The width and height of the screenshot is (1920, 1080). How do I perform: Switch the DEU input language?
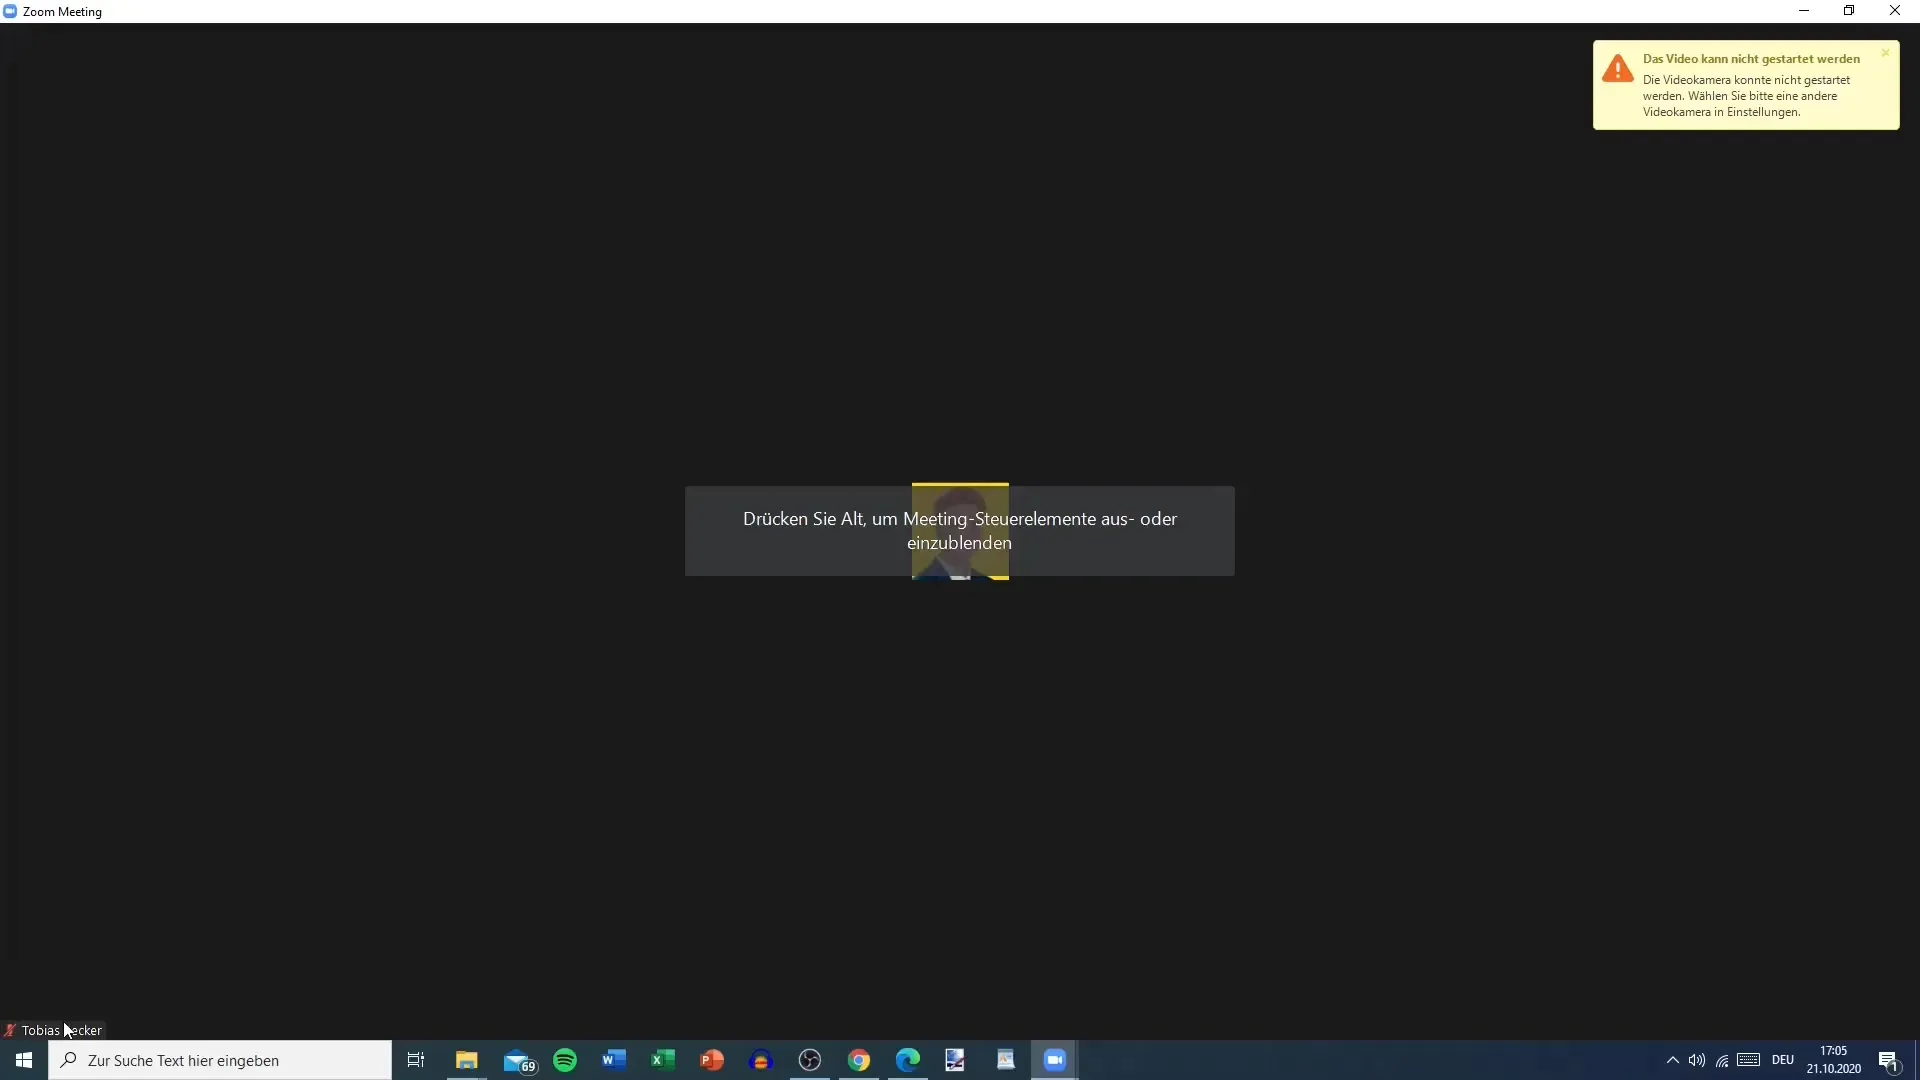point(1783,1060)
